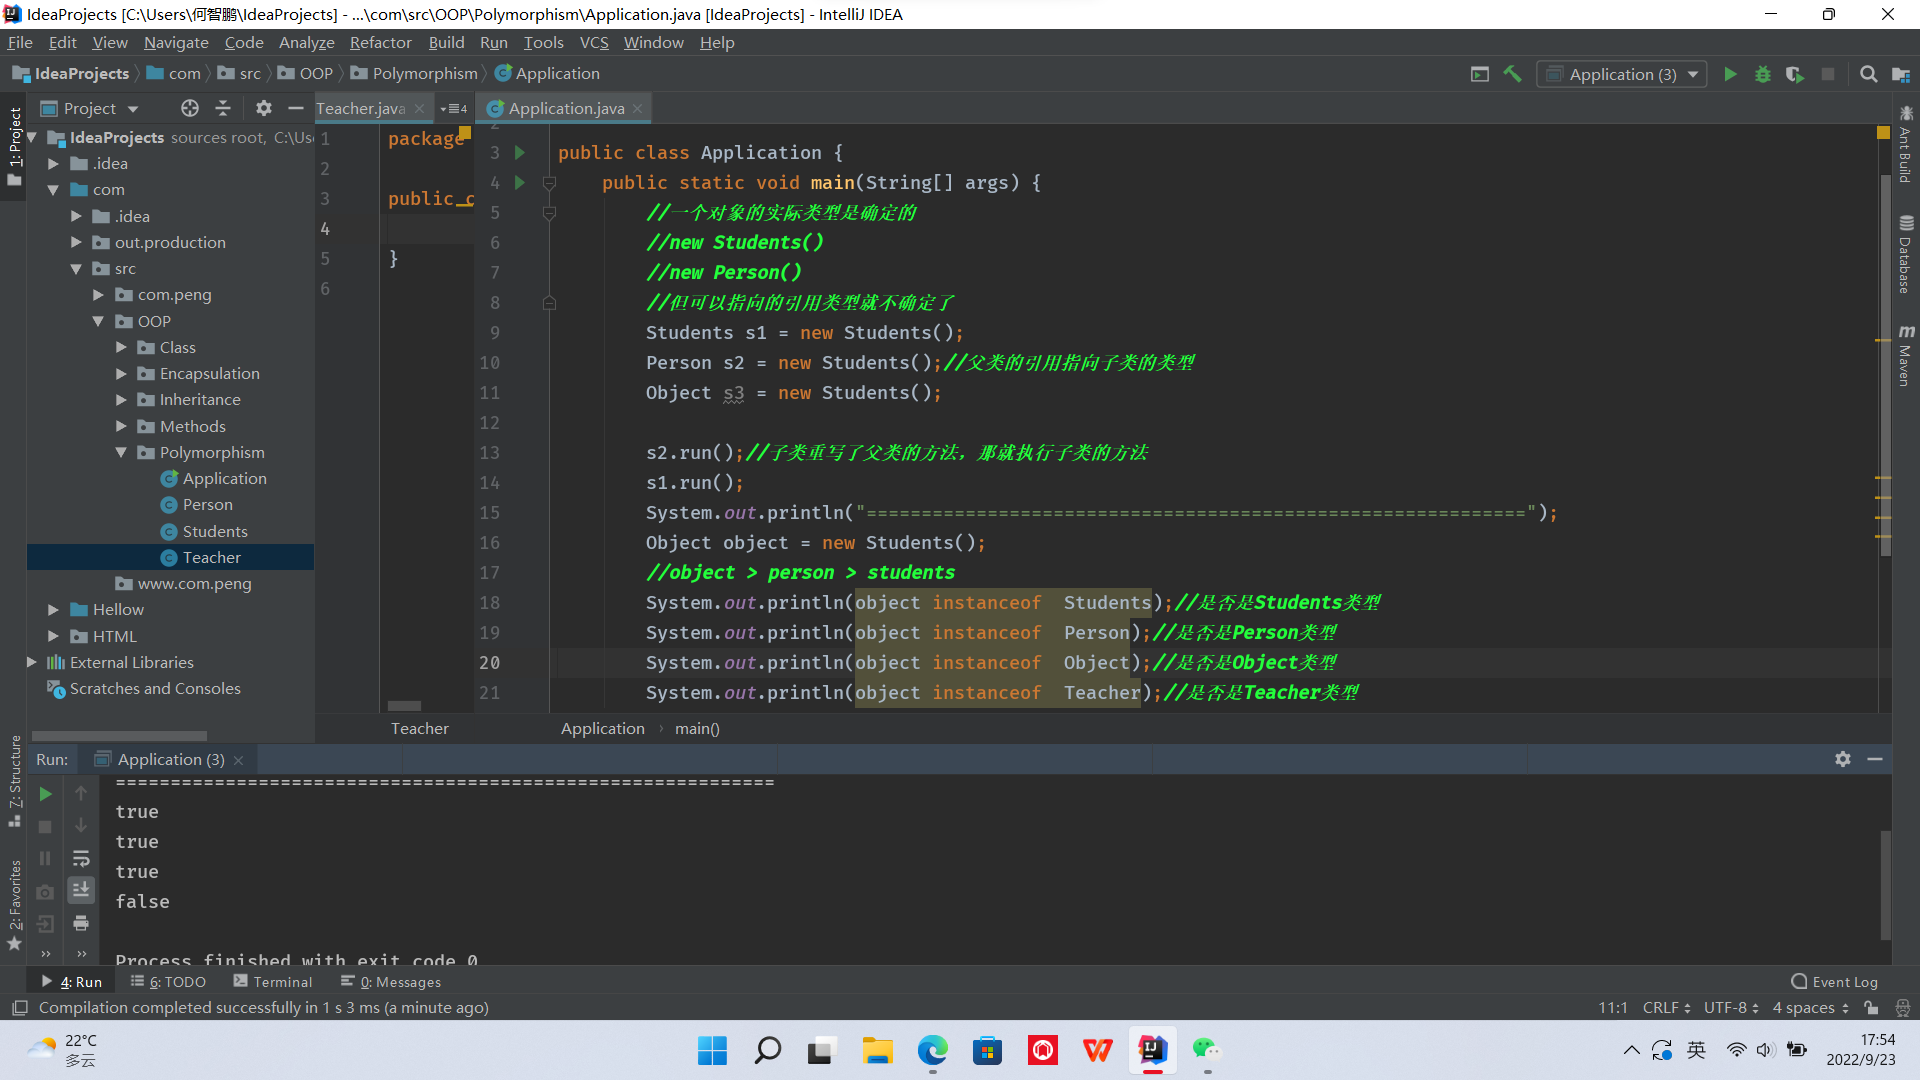Expand the Inheritance folder
This screenshot has width=1920, height=1080.
click(121, 400)
